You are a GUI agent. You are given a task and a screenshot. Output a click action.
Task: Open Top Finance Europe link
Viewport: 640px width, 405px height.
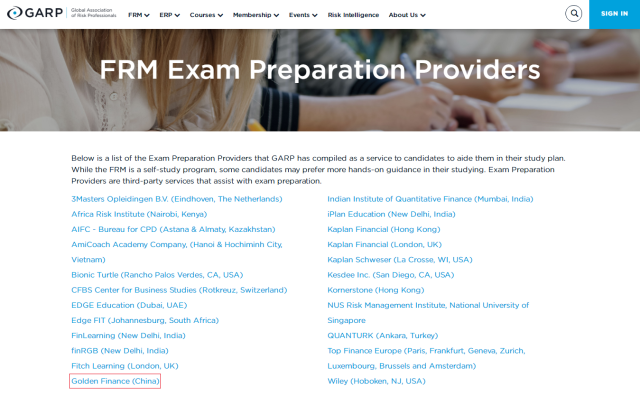426,358
